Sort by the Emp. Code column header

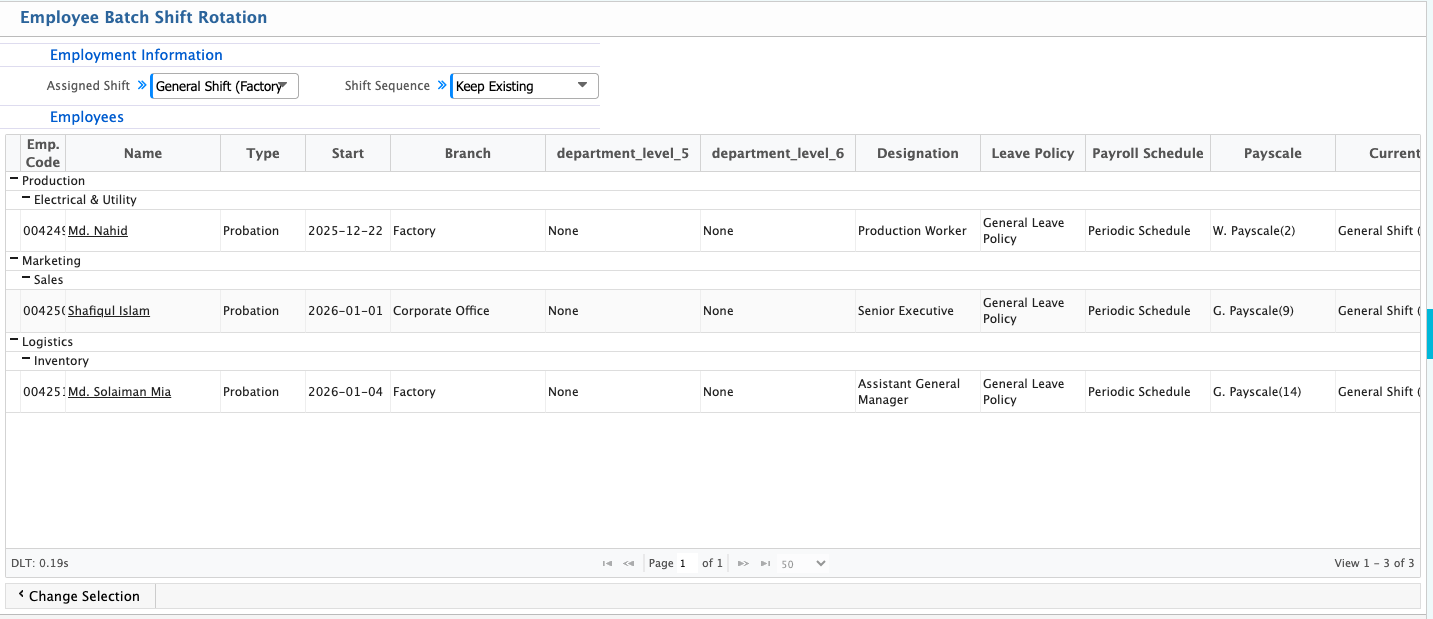click(x=43, y=153)
